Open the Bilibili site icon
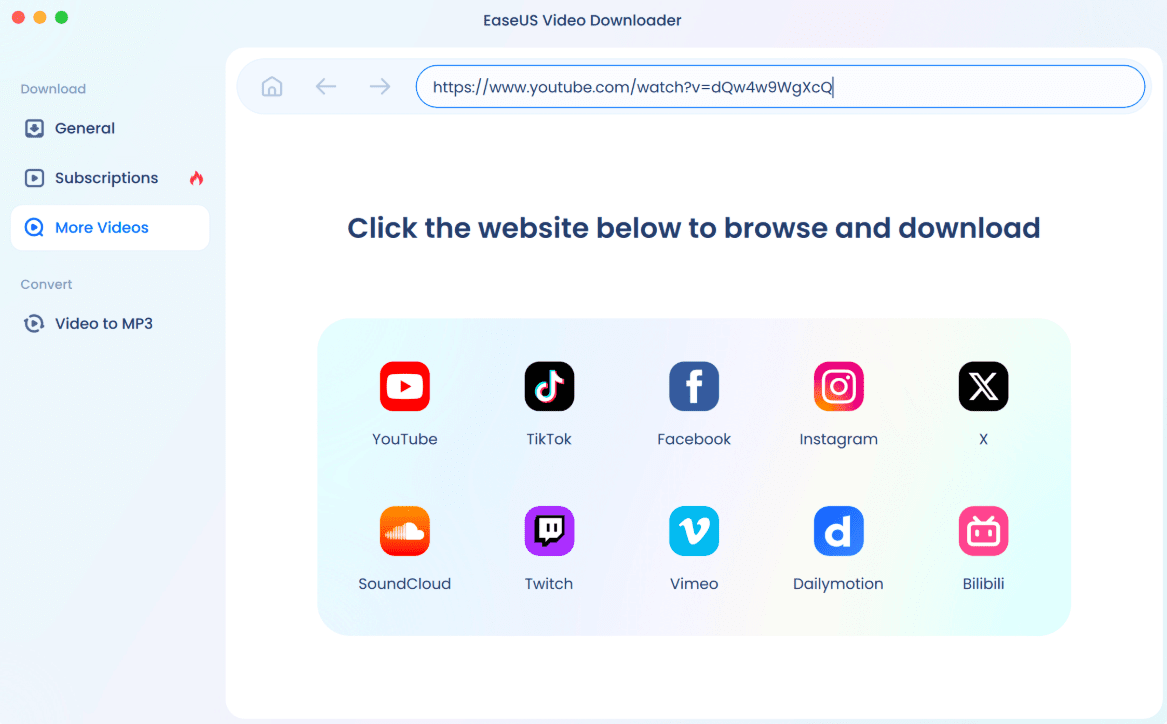This screenshot has height=724, width=1167. coord(983,531)
